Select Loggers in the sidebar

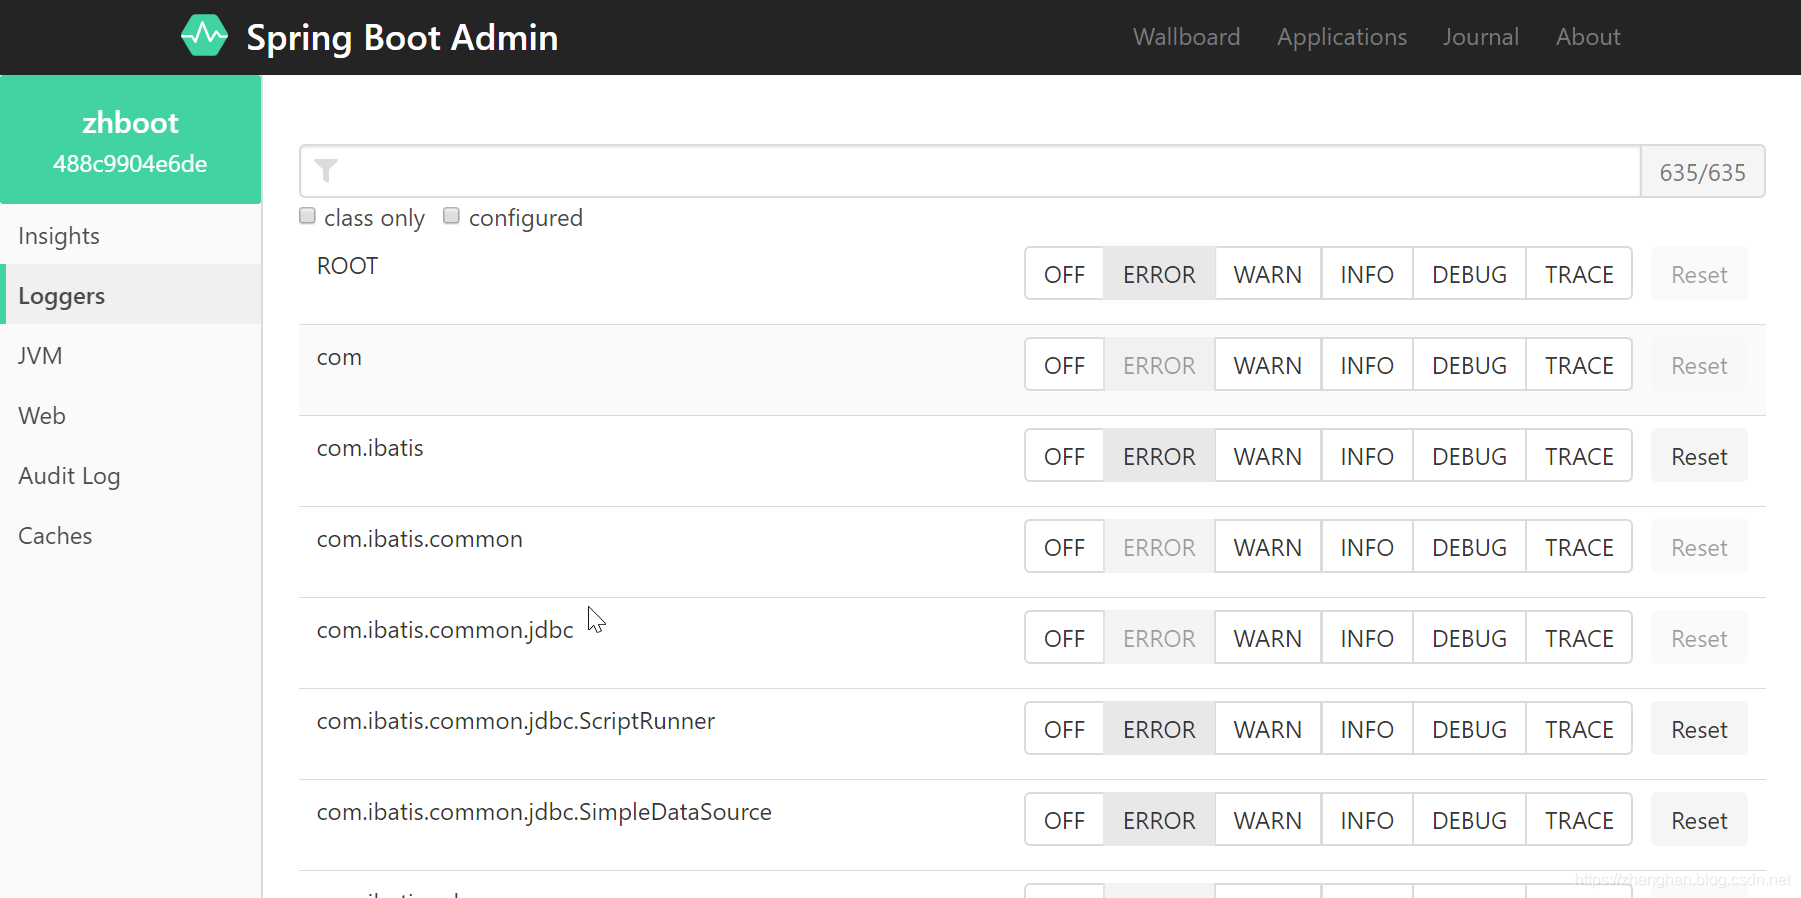(x=131, y=296)
